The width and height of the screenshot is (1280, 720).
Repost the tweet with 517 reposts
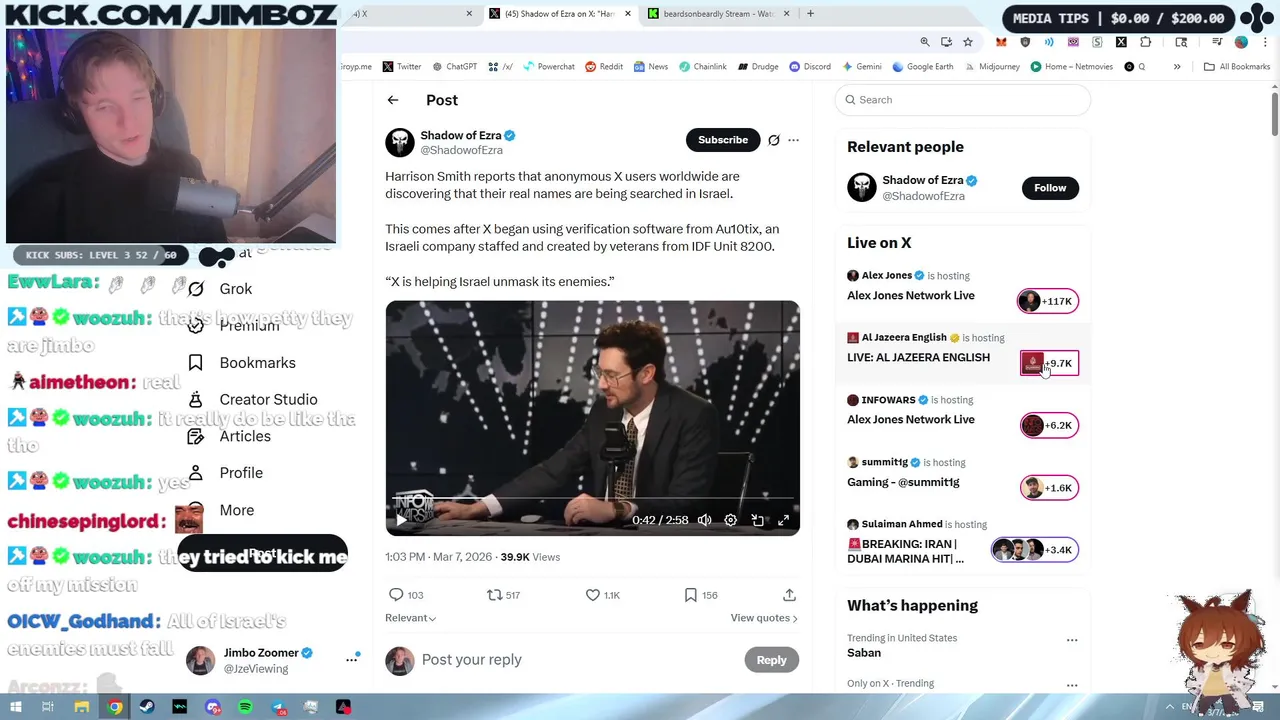pos(503,595)
